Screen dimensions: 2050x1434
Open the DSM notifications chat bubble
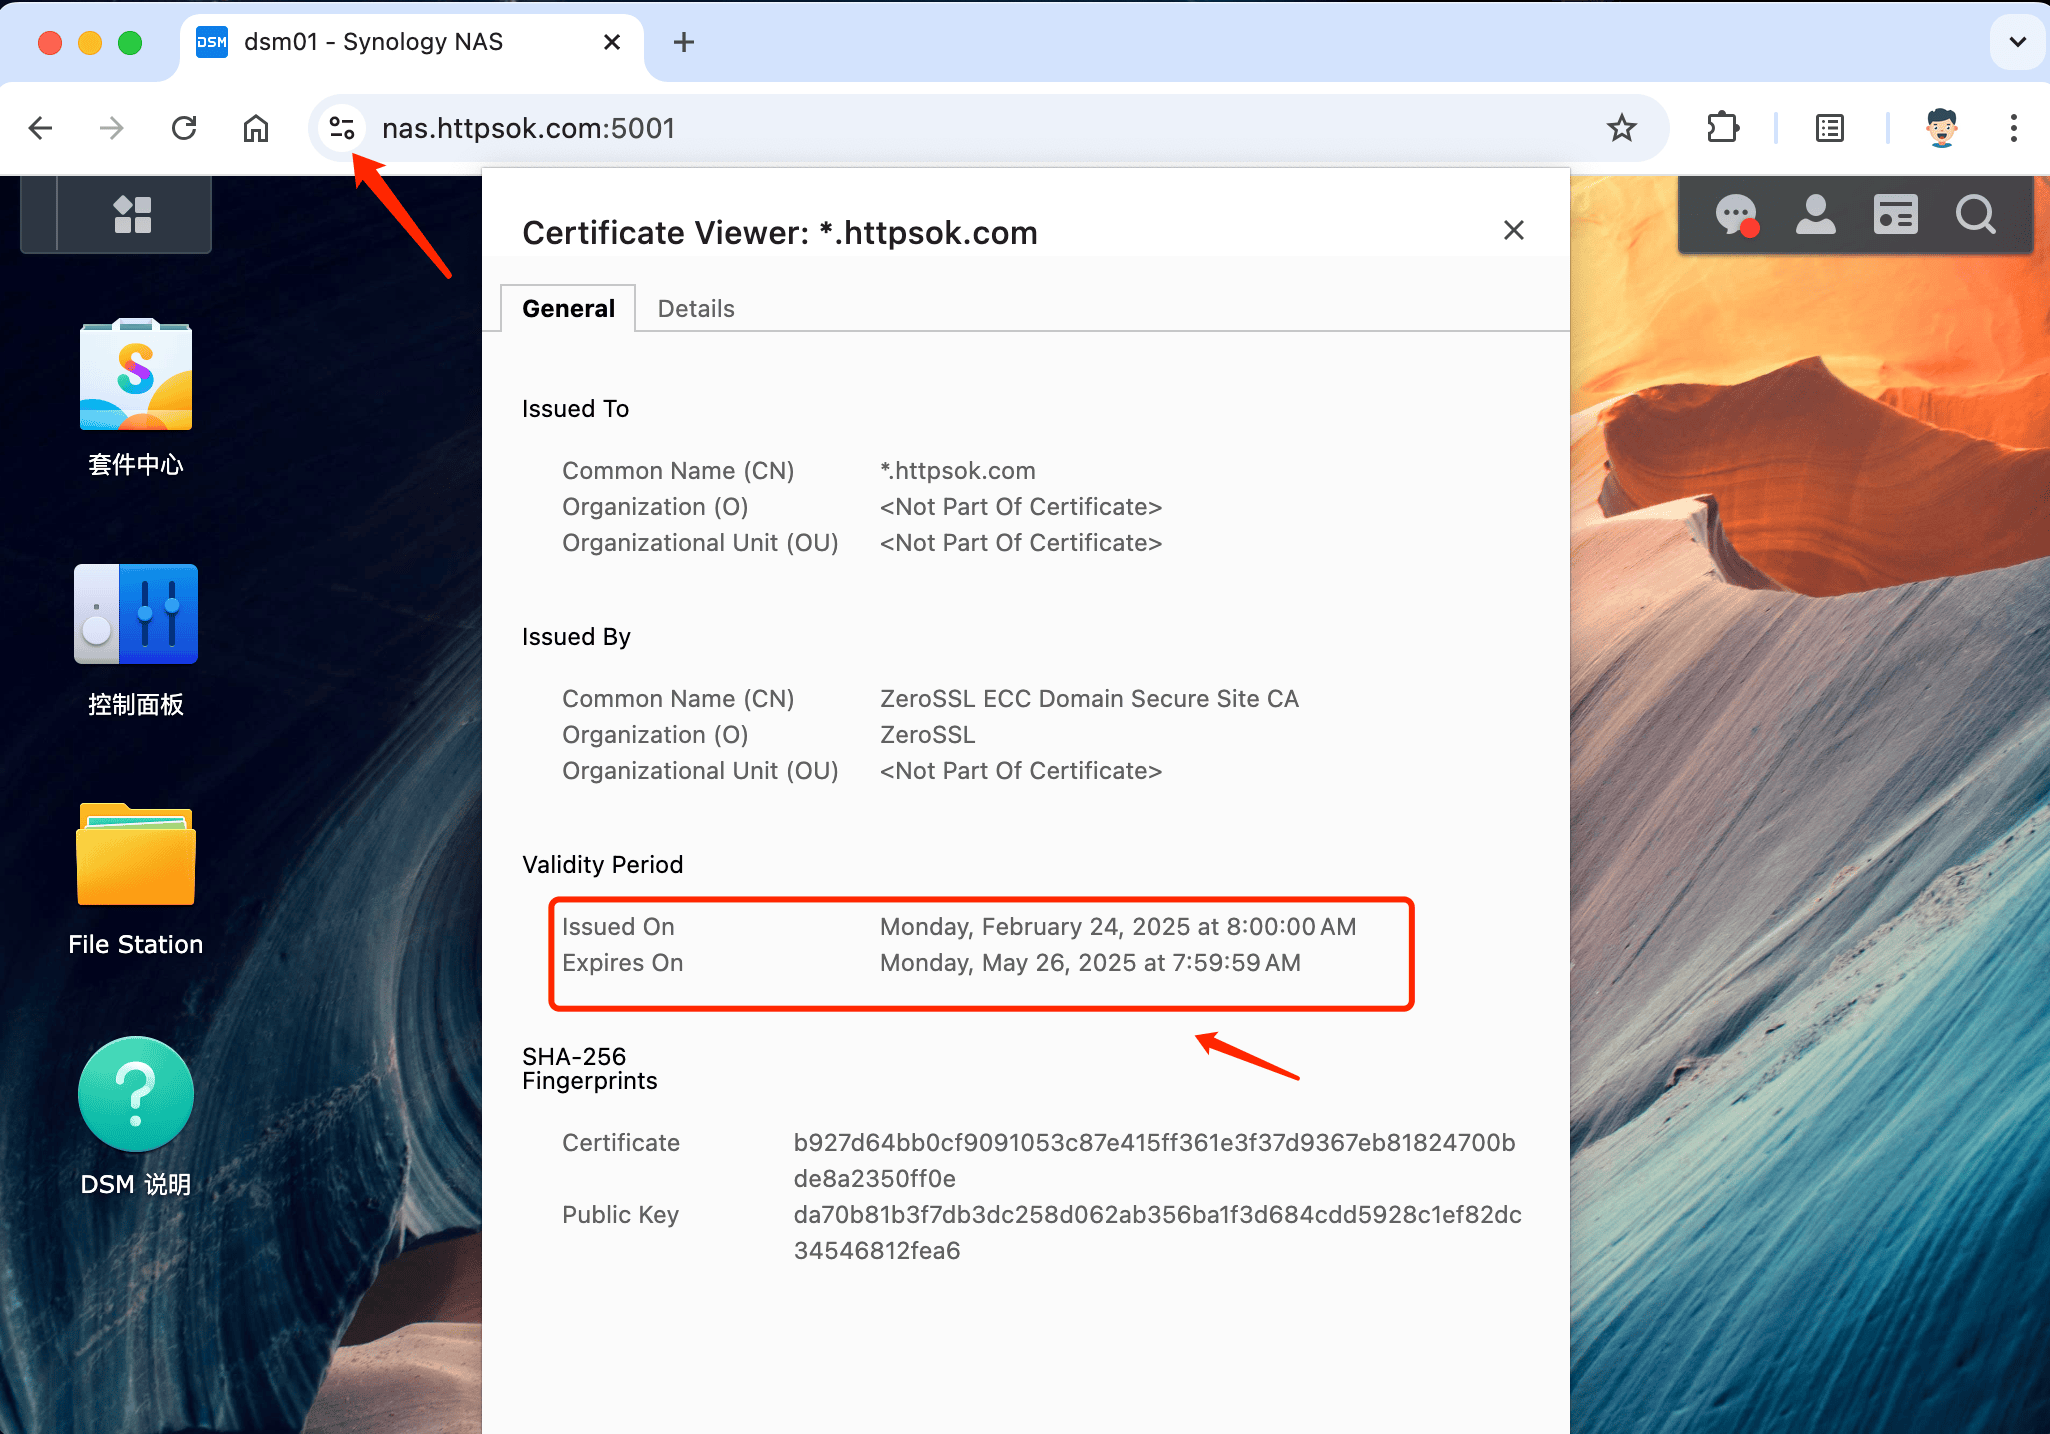coord(1736,214)
